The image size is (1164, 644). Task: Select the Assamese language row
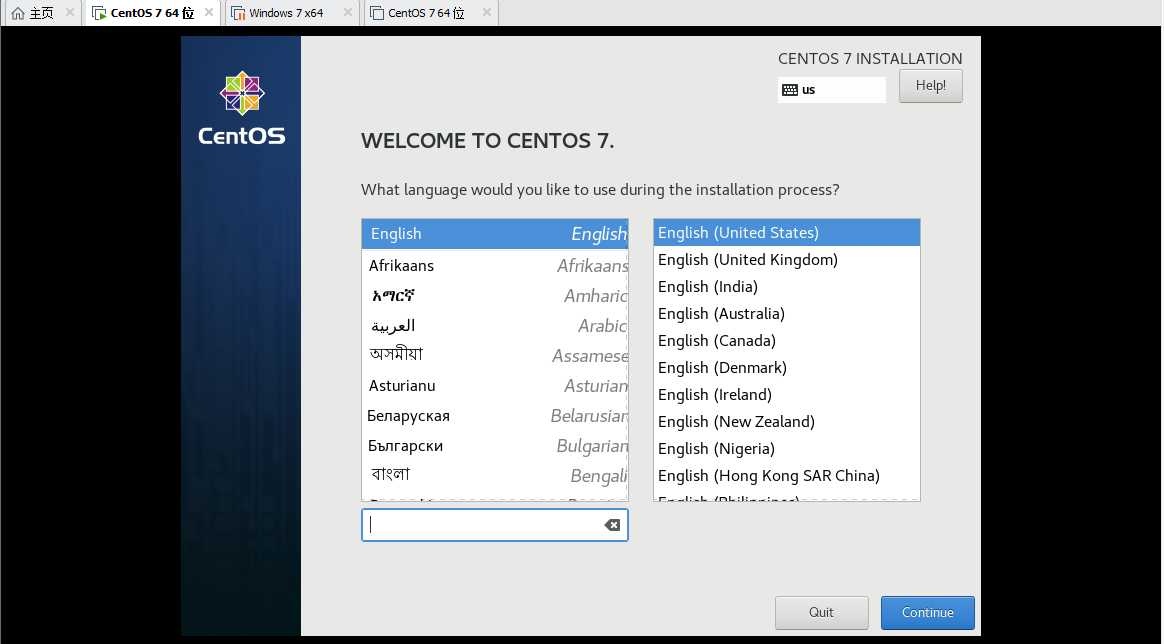tap(495, 355)
